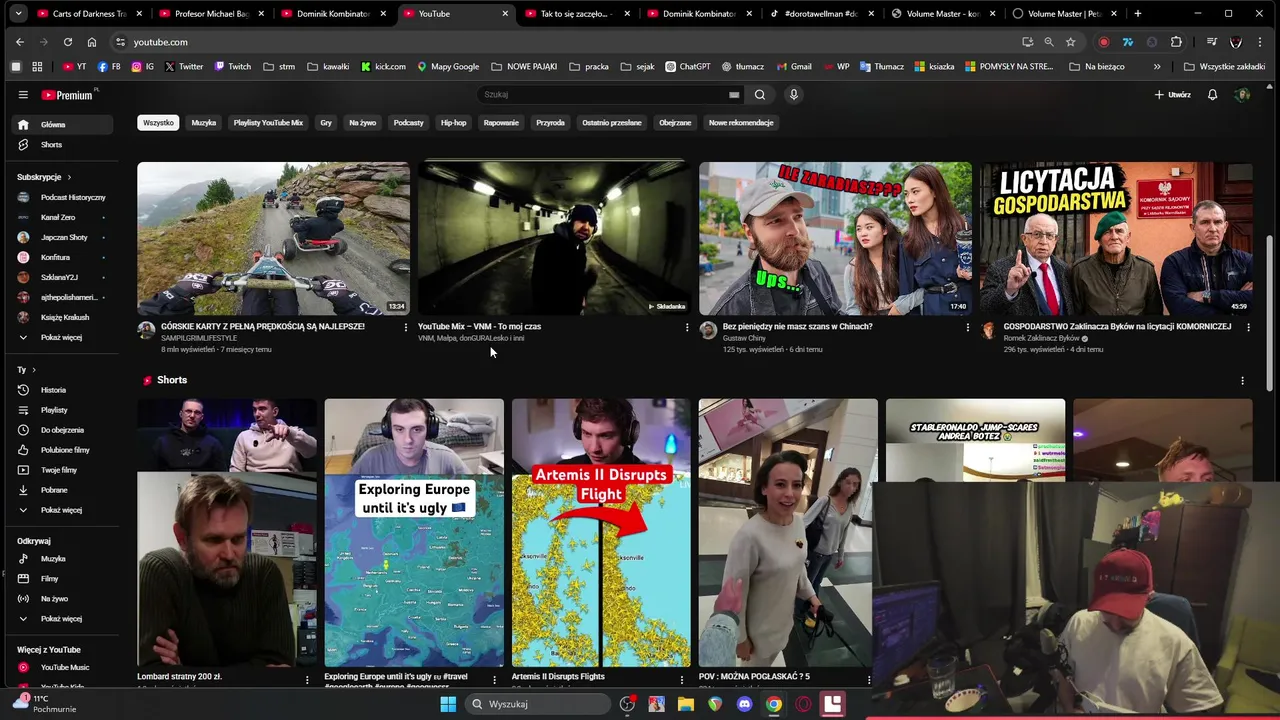Install app icon in address bar
The width and height of the screenshot is (1280, 720).
[1027, 42]
